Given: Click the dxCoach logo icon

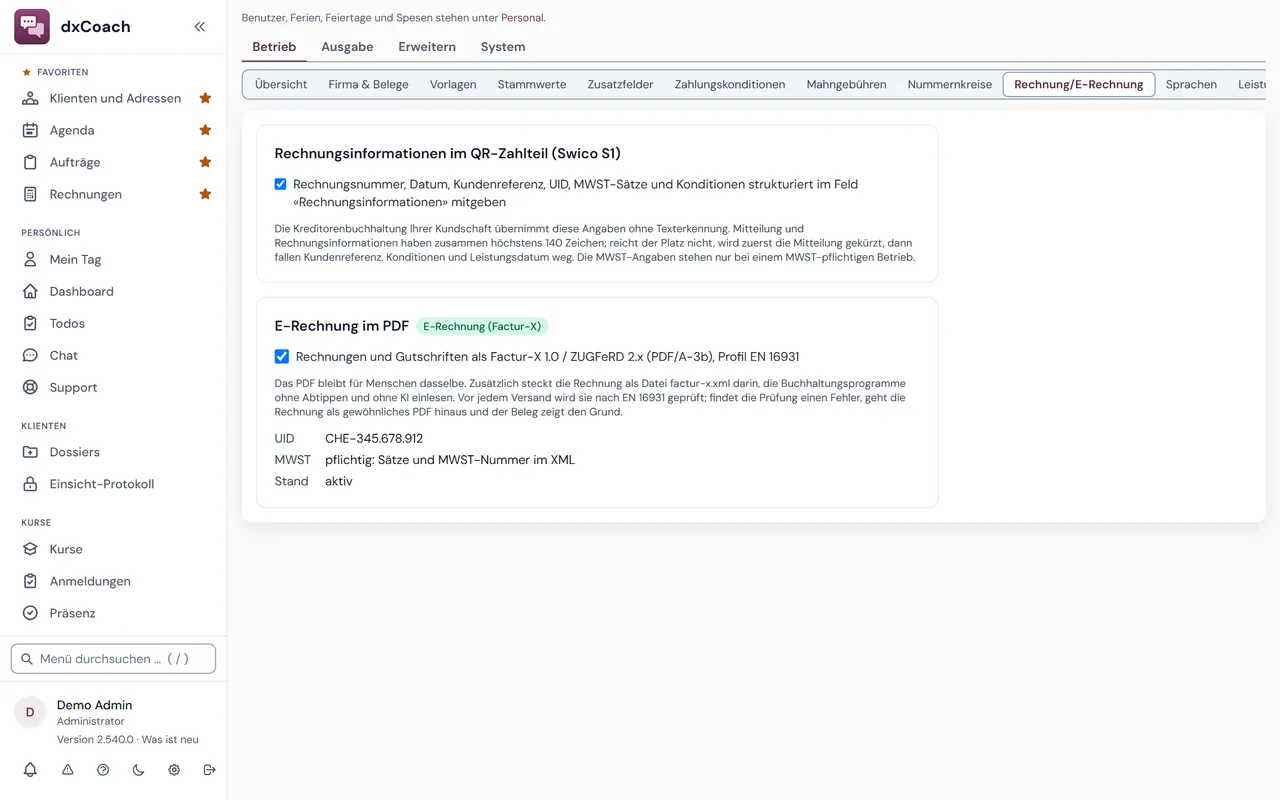Looking at the screenshot, I should [32, 27].
